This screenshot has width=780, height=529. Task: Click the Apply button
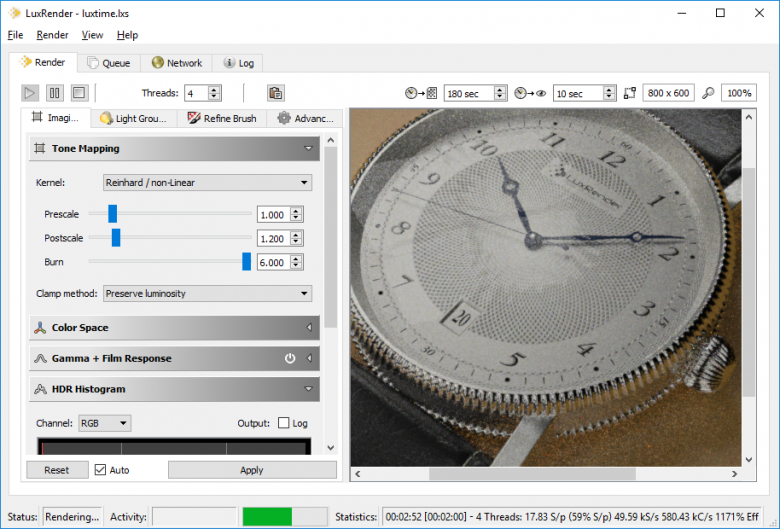pyautogui.click(x=252, y=470)
